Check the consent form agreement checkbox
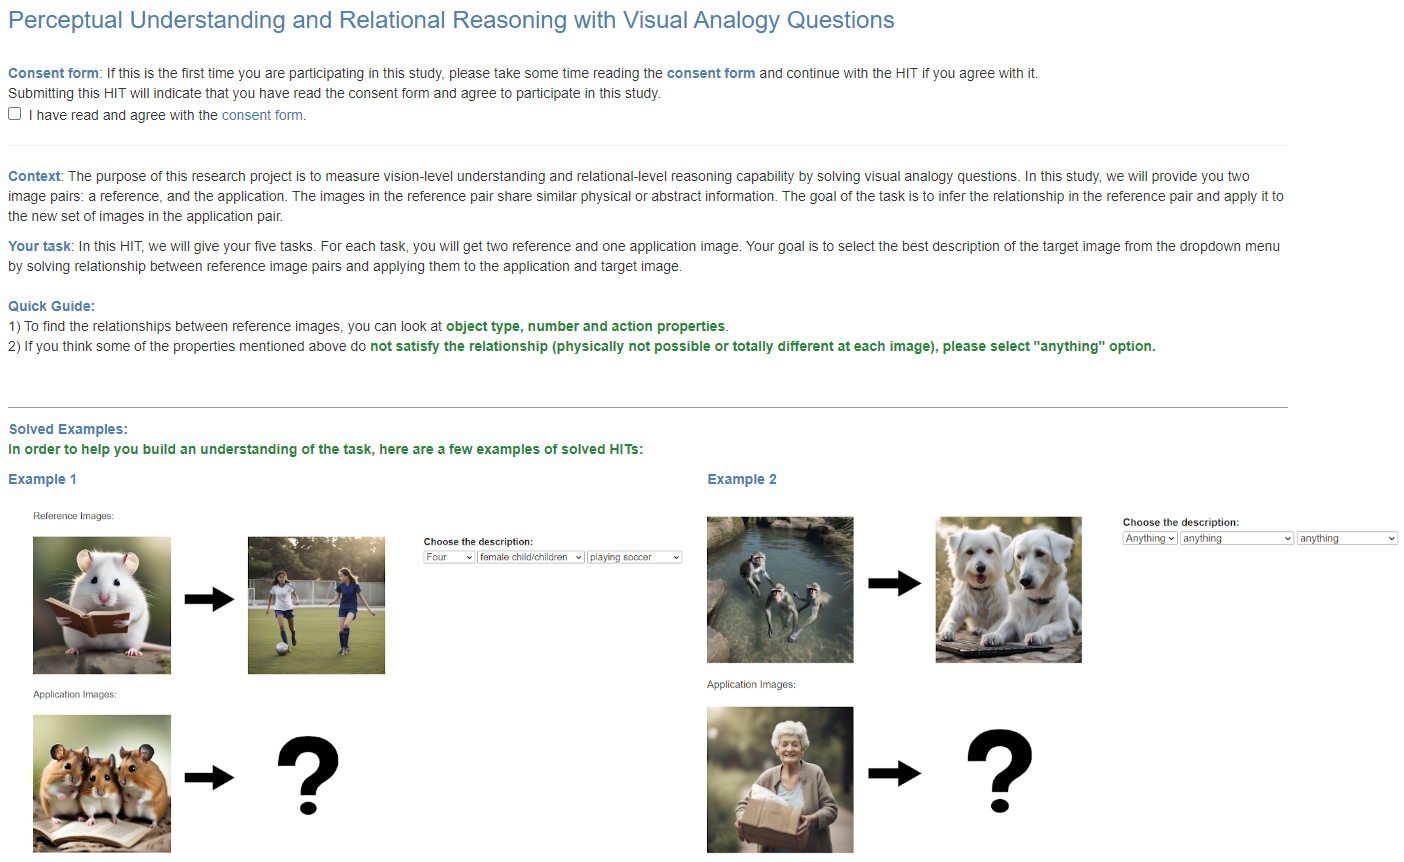1404x862 pixels. pyautogui.click(x=15, y=114)
